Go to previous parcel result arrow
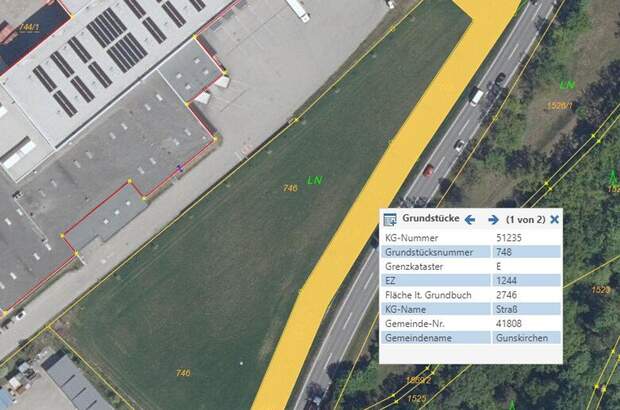The width and height of the screenshot is (620, 410). pyautogui.click(x=470, y=219)
